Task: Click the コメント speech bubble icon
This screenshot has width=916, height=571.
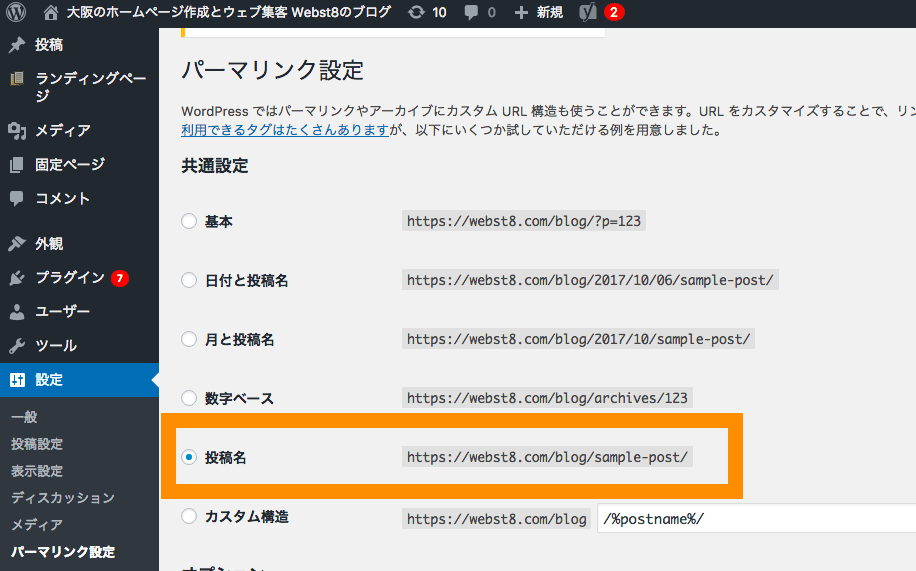Action: (17, 198)
